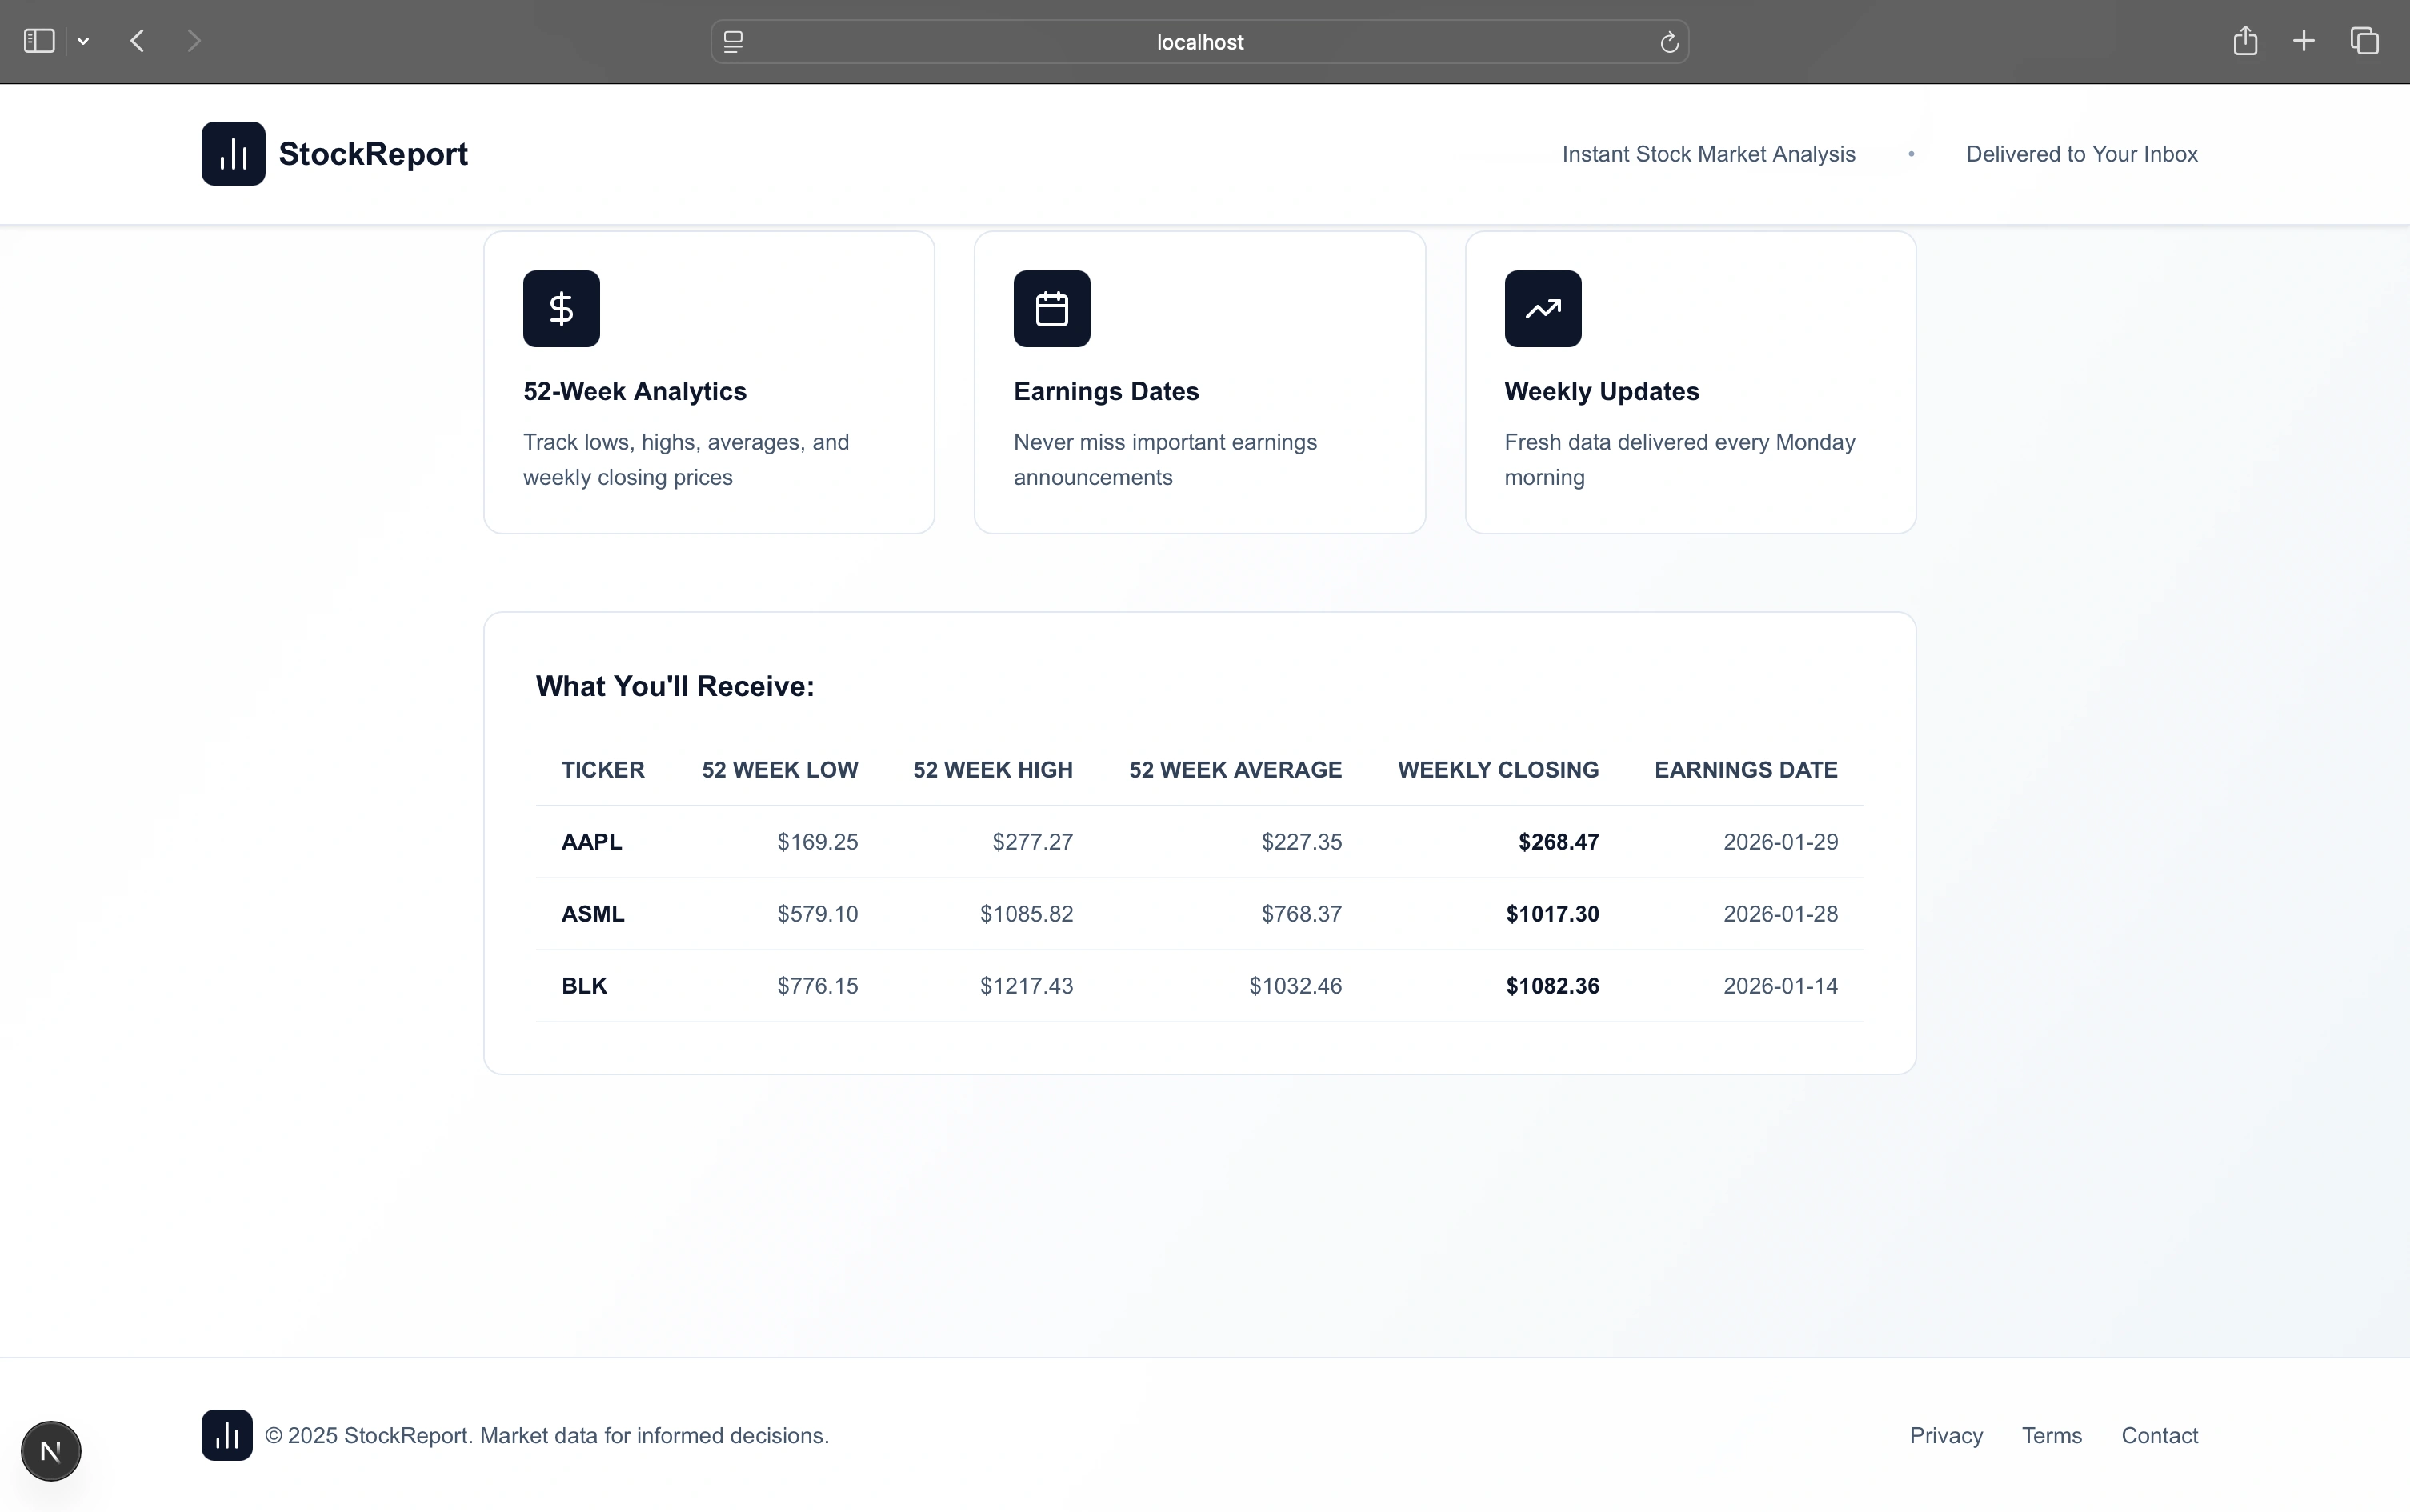Open the Privacy footer link
The image size is (2410, 1512).
(x=1945, y=1435)
